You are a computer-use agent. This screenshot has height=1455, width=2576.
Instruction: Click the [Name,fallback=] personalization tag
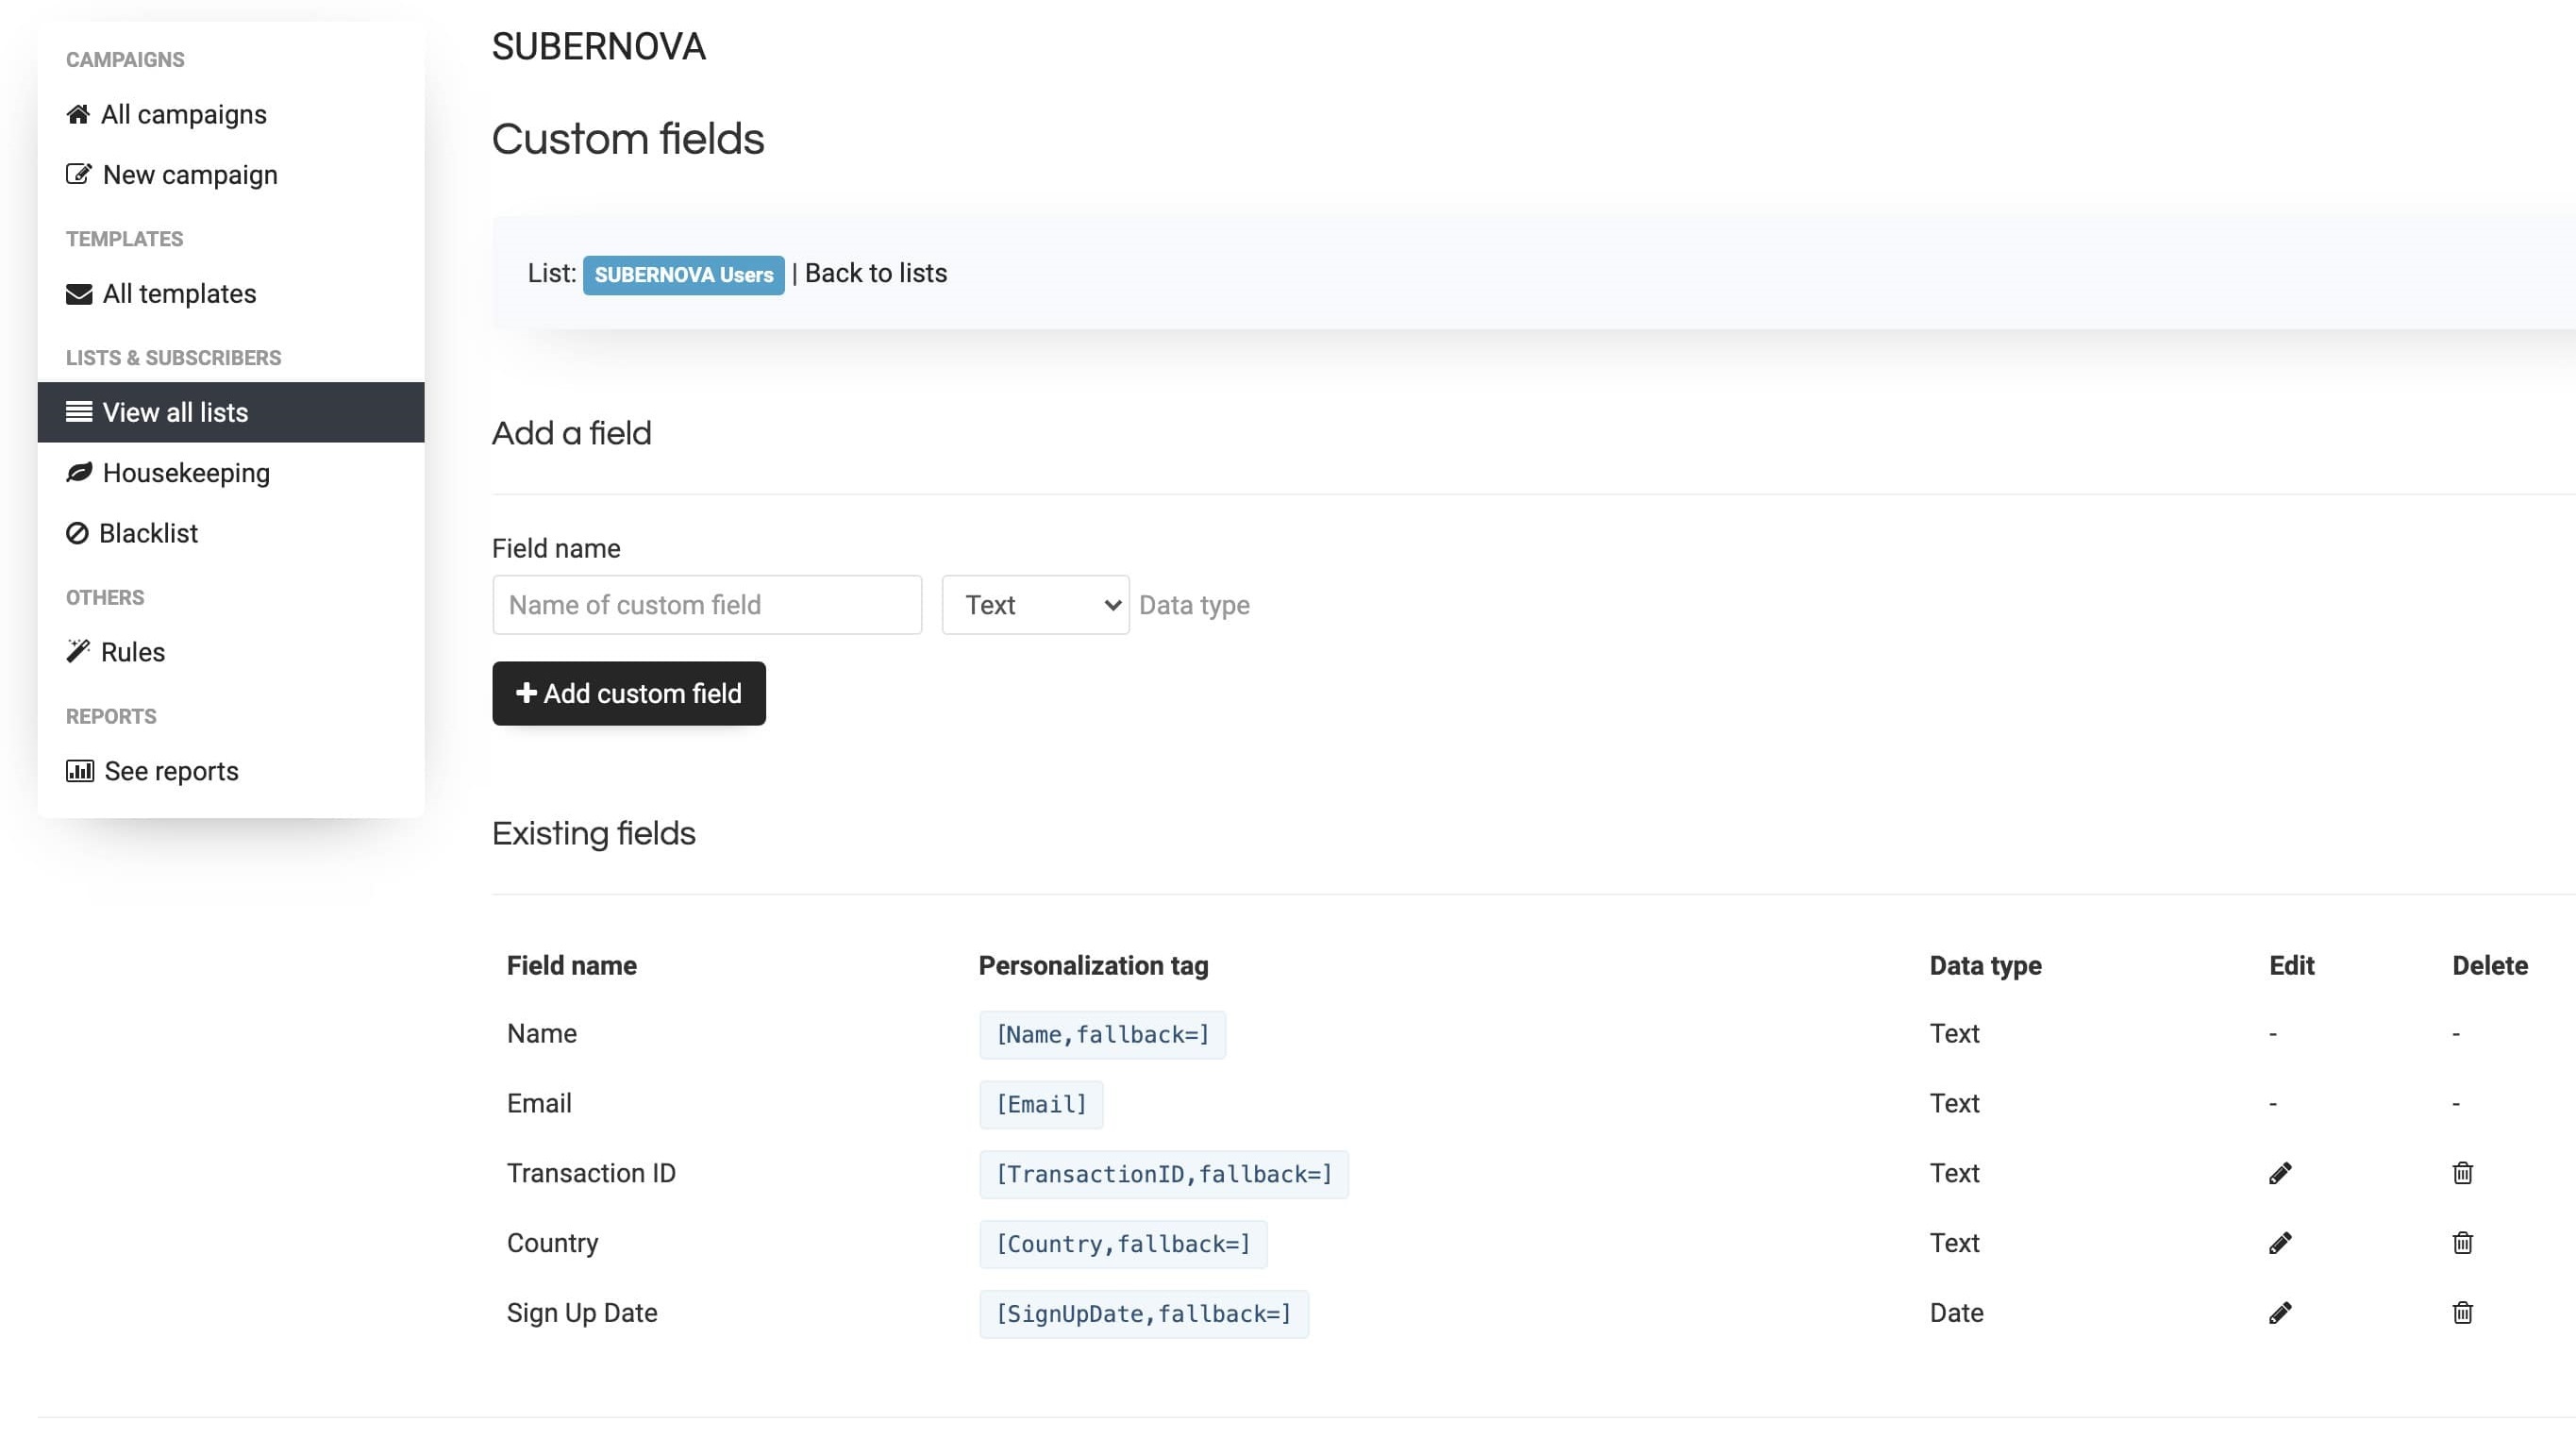click(x=1103, y=1035)
